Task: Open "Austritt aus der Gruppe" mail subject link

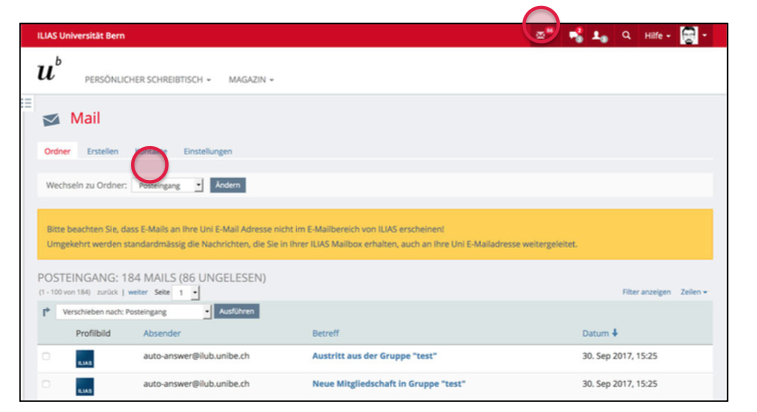Action: [x=374, y=356]
